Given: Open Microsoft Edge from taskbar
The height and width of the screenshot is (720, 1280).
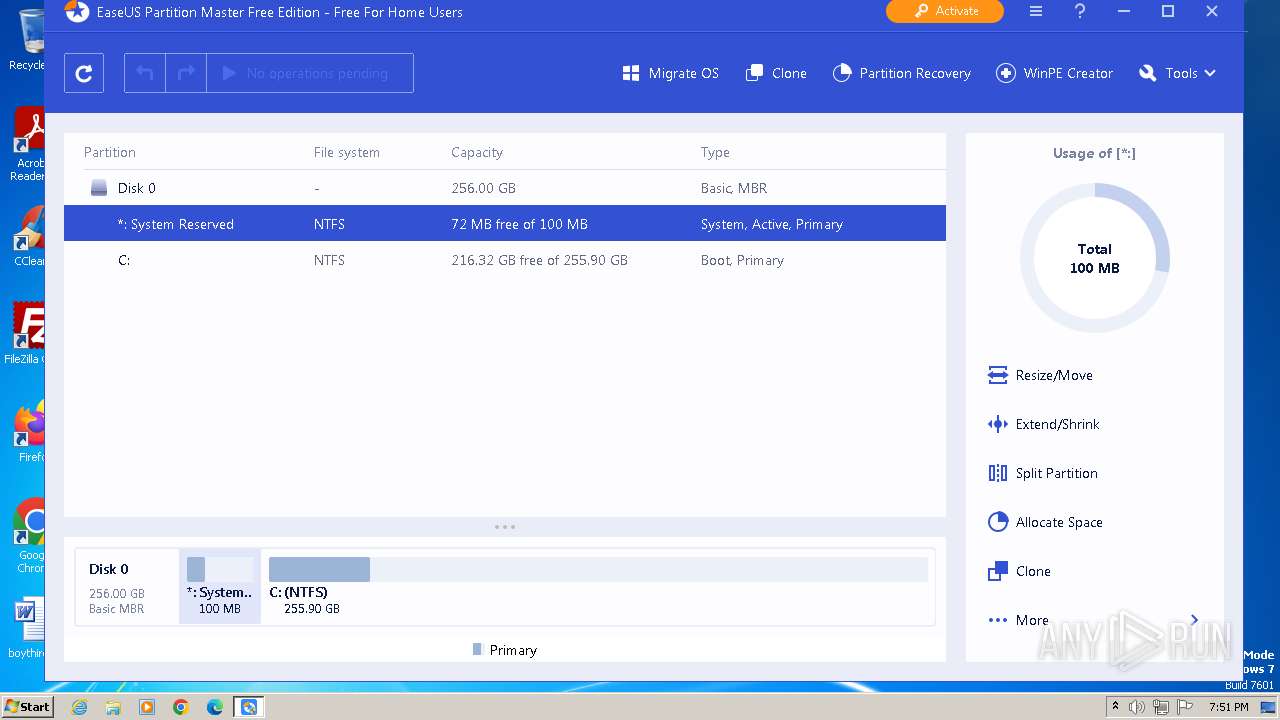Looking at the screenshot, I should click(x=215, y=707).
